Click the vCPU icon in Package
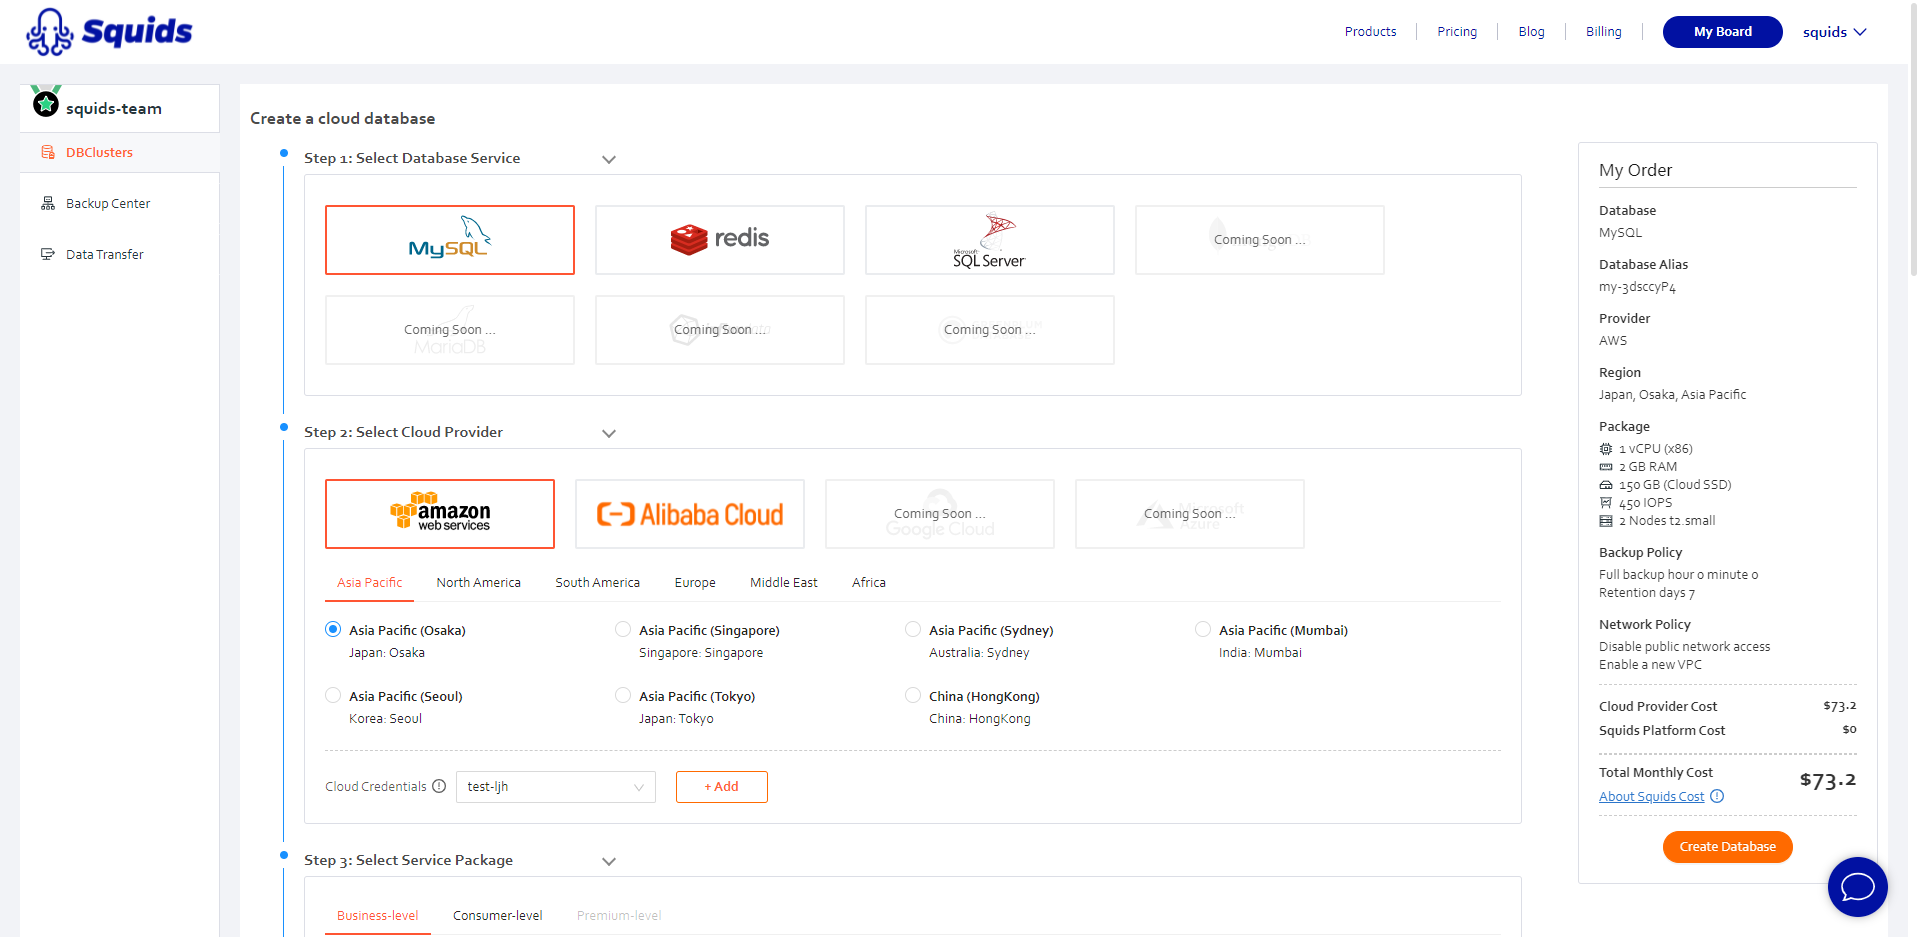Screen dimensions: 1920x937 point(1606,449)
